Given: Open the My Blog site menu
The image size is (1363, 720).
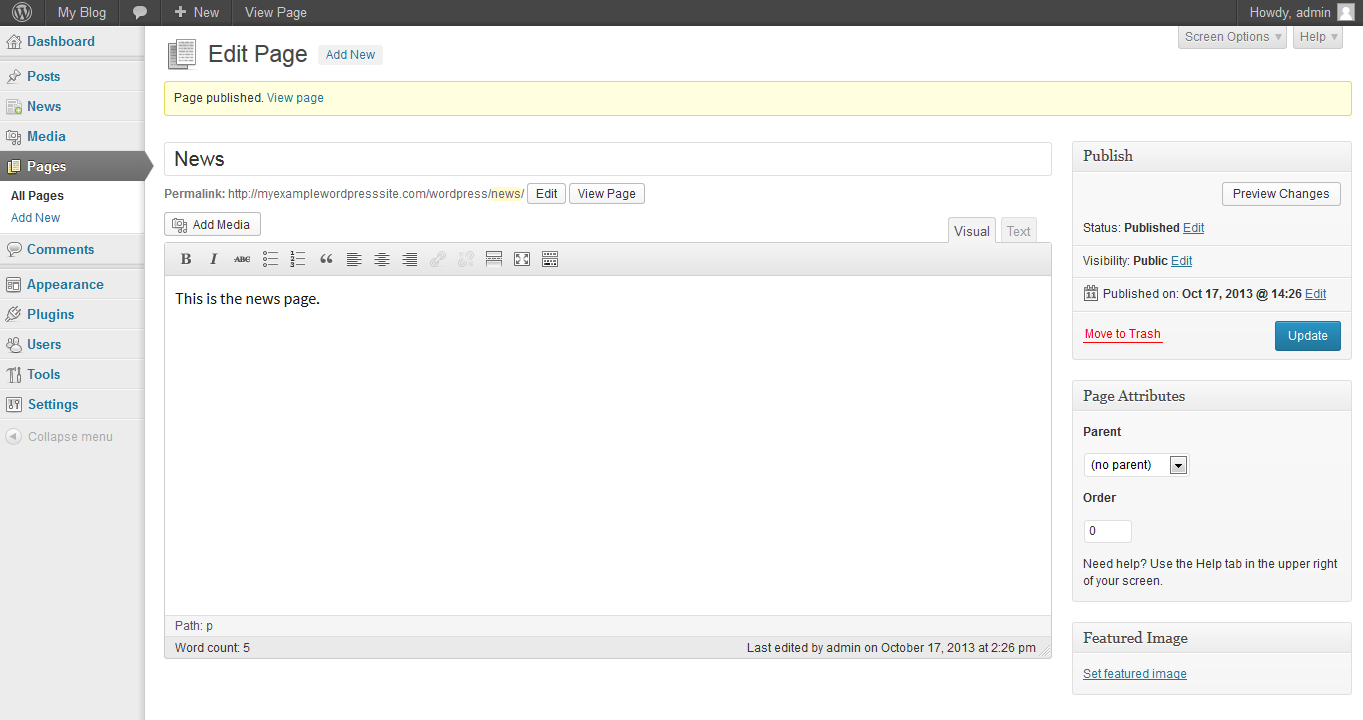Looking at the screenshot, I should [81, 12].
